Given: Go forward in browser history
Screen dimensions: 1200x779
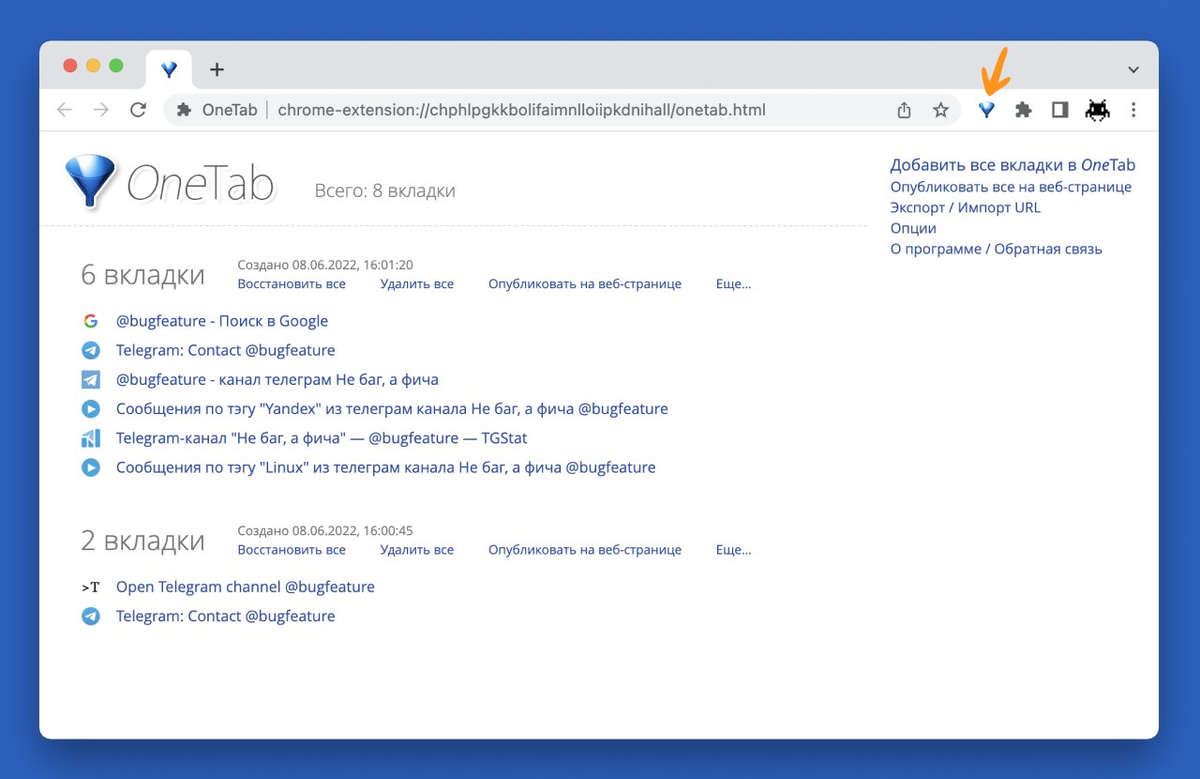Looking at the screenshot, I should pos(101,110).
